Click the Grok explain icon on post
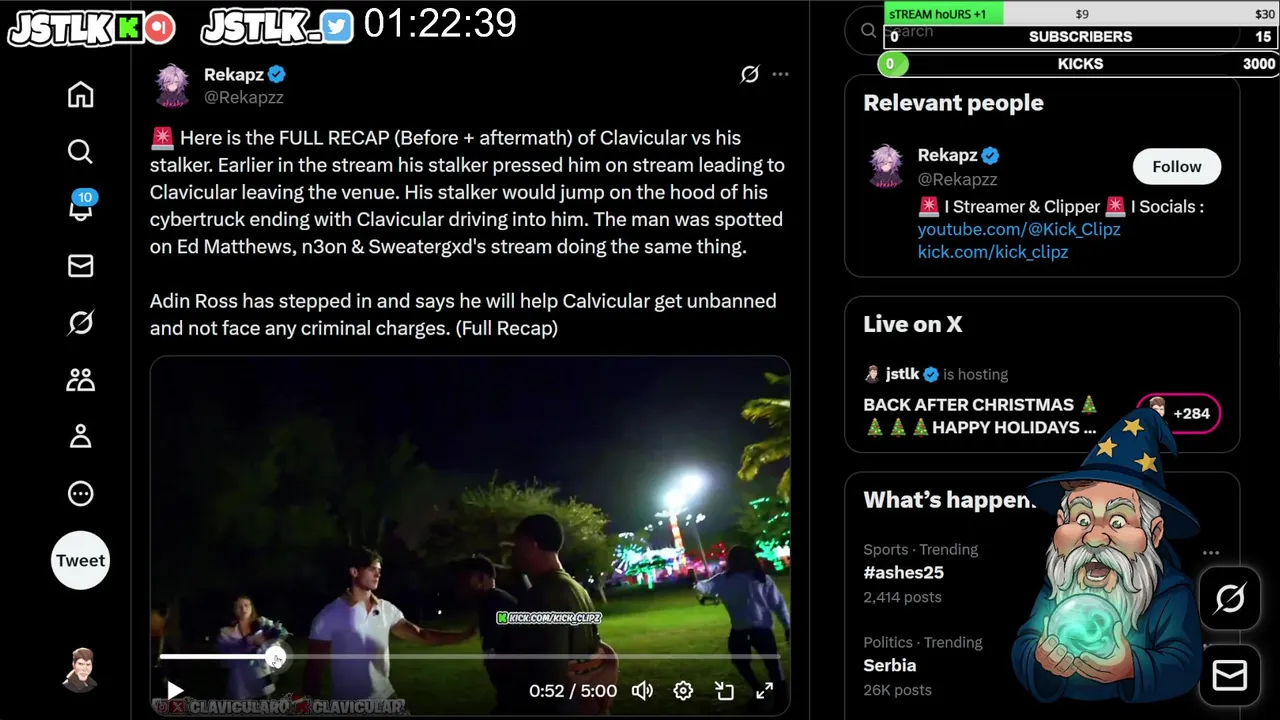 (x=749, y=74)
